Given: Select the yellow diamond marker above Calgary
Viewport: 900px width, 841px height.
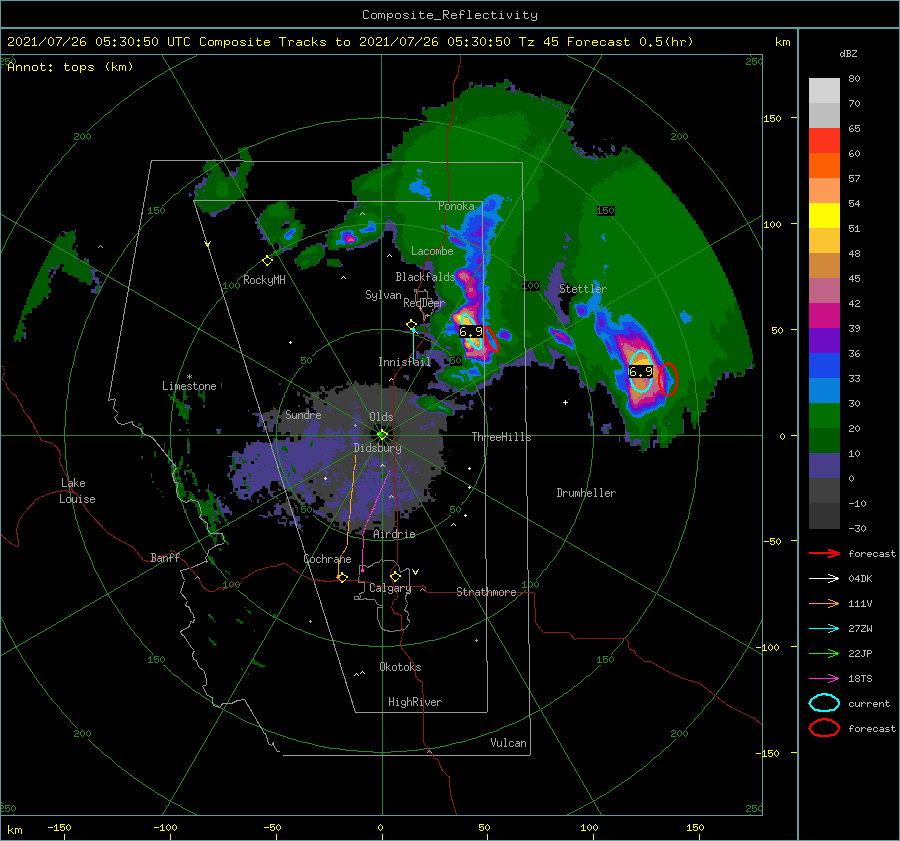Looking at the screenshot, I should pyautogui.click(x=395, y=576).
